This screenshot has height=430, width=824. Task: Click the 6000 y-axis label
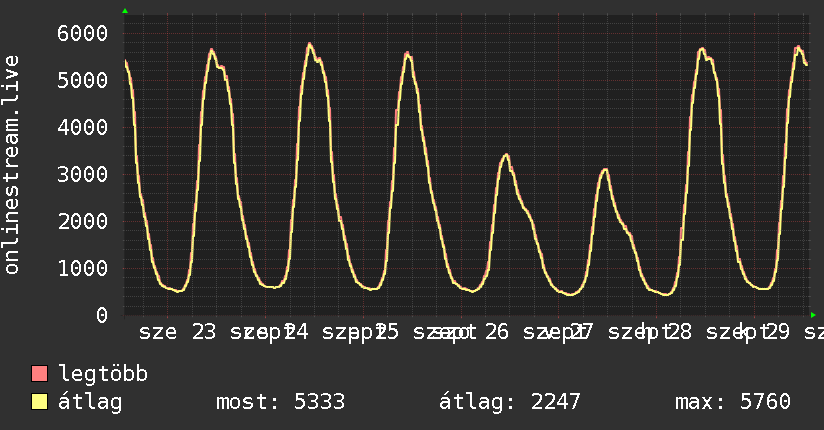(83, 33)
